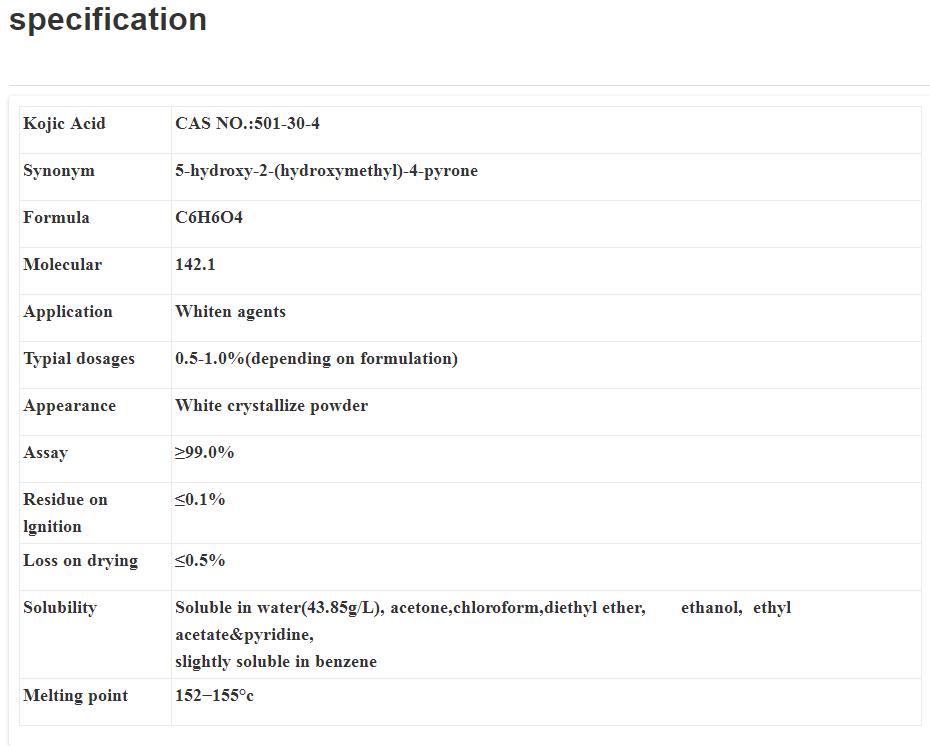Click the 5-hydroxy-2-(hydroxymethyl)-4-pyrone value
930x746 pixels.
coord(326,171)
